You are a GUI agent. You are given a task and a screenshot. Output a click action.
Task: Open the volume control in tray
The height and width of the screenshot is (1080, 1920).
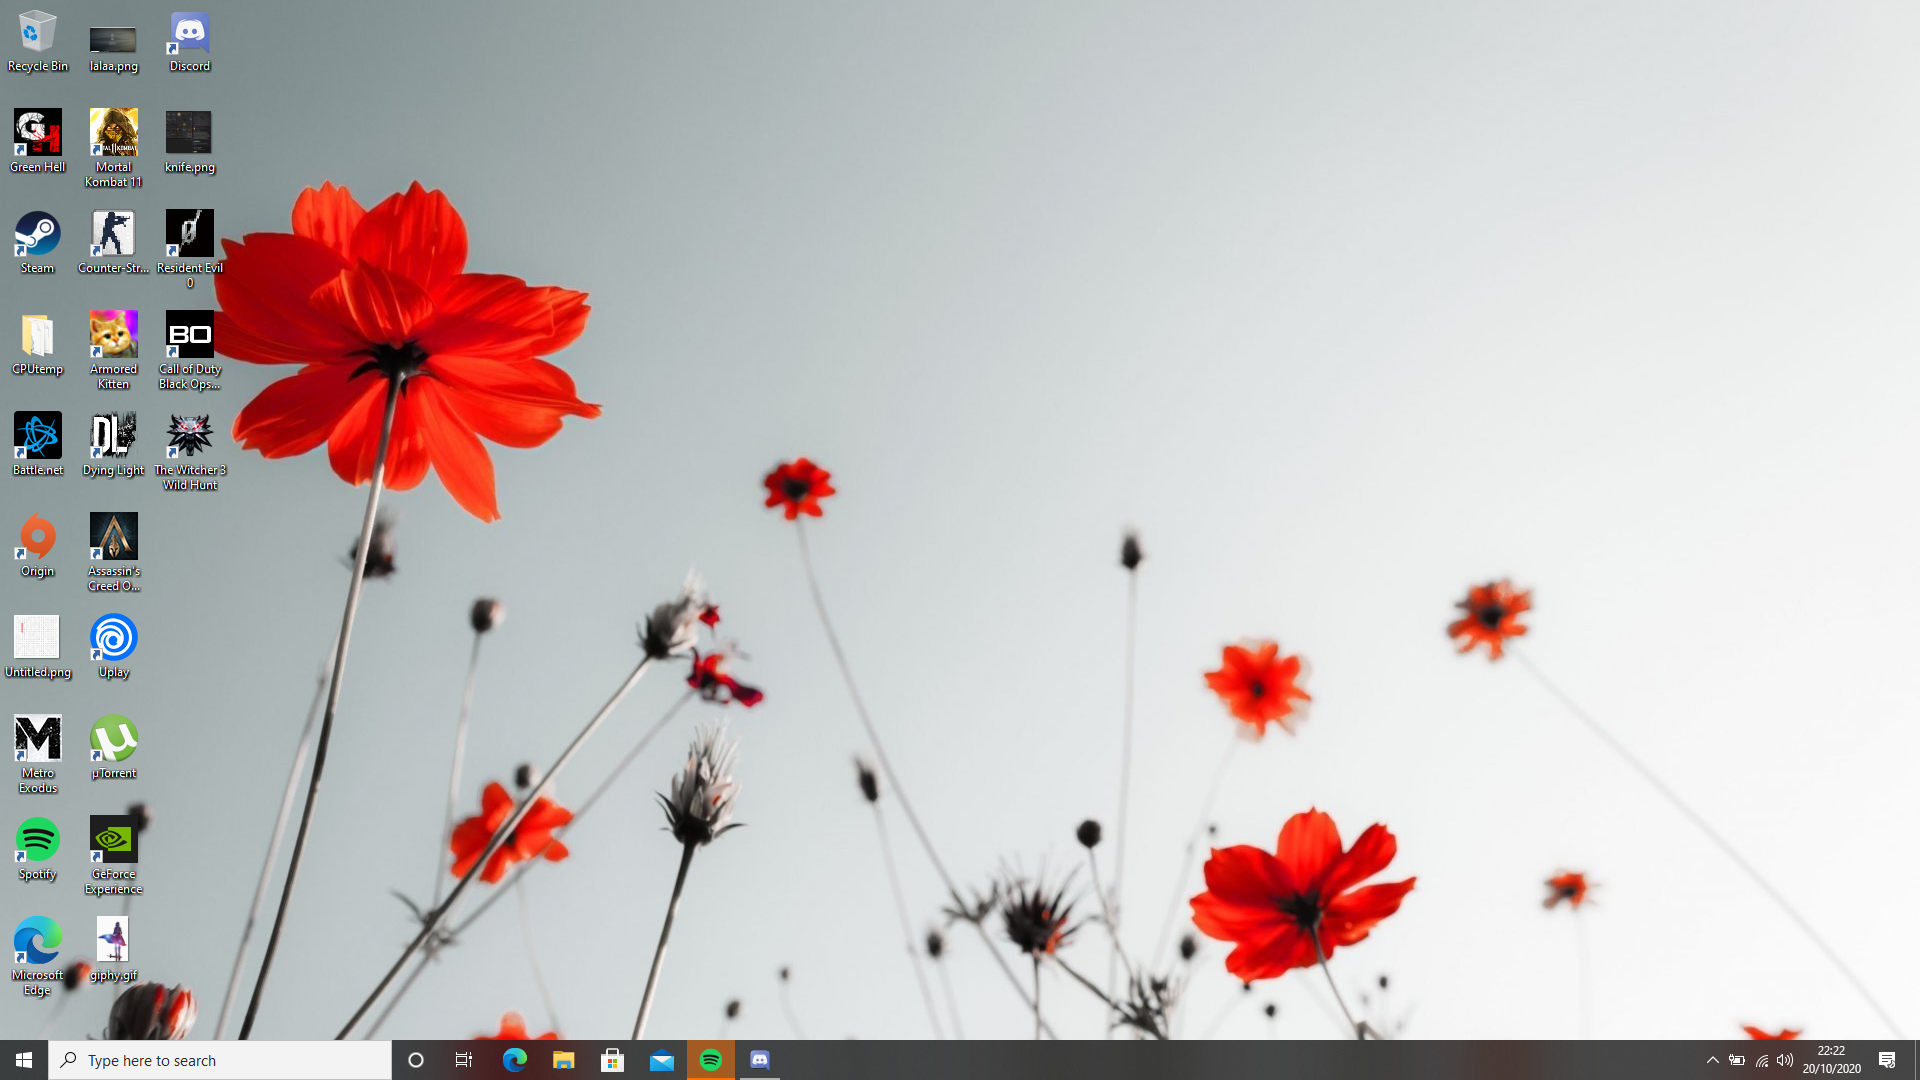click(1785, 1060)
